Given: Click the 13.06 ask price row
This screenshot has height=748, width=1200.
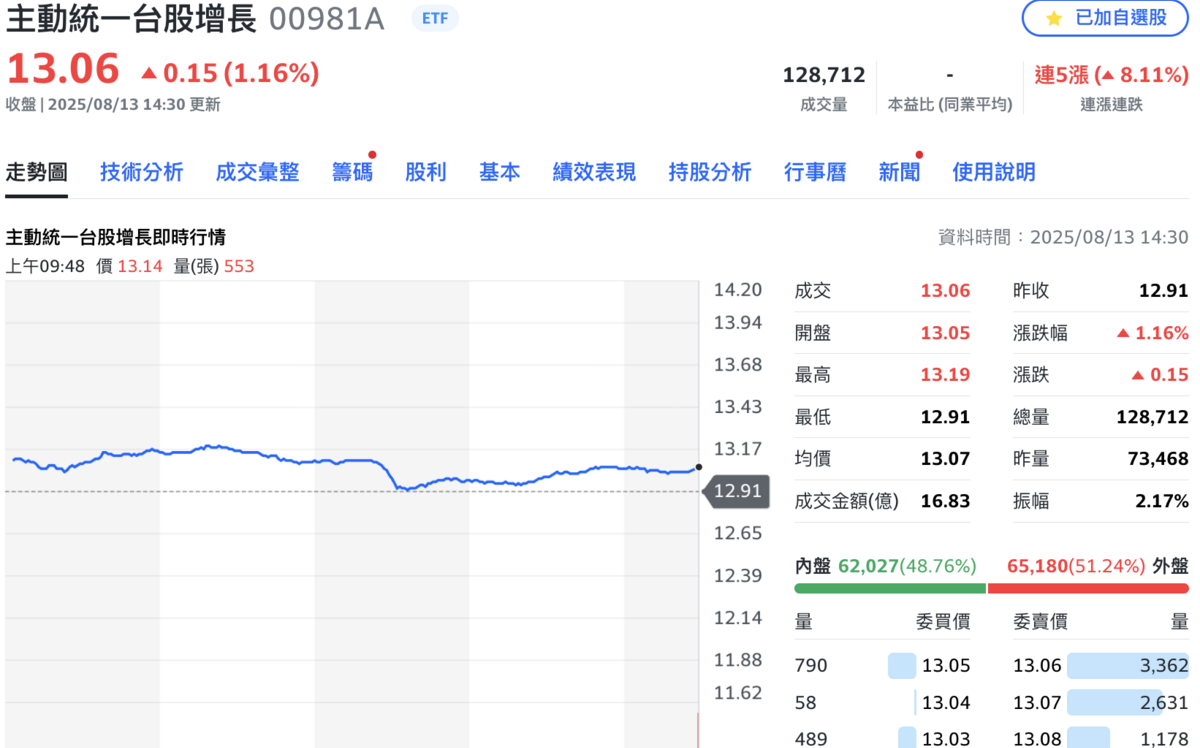Looking at the screenshot, I should pyautogui.click(x=1100, y=666).
